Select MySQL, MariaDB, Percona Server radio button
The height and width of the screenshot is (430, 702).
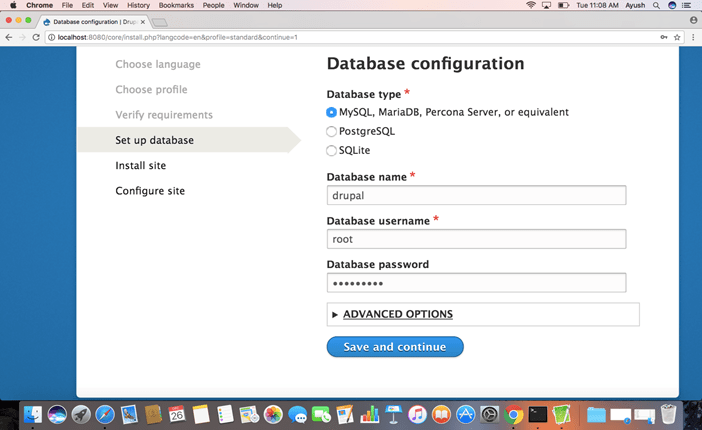click(x=331, y=112)
